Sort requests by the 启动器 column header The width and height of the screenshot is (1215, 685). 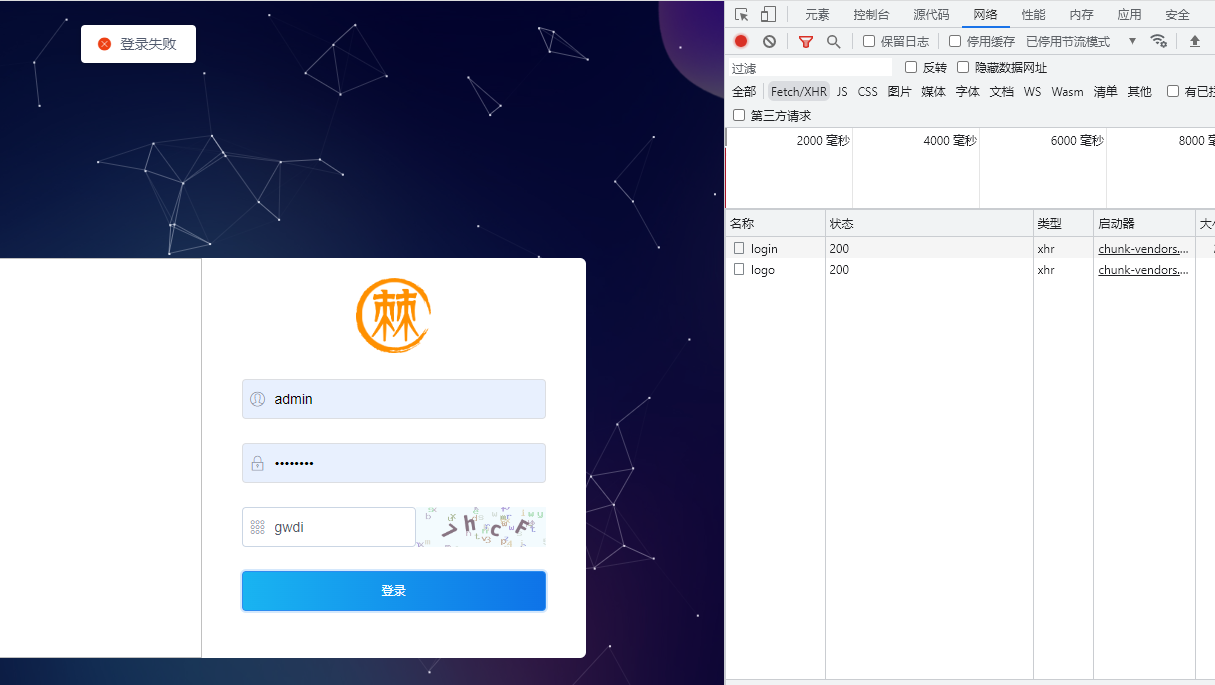[1144, 223]
